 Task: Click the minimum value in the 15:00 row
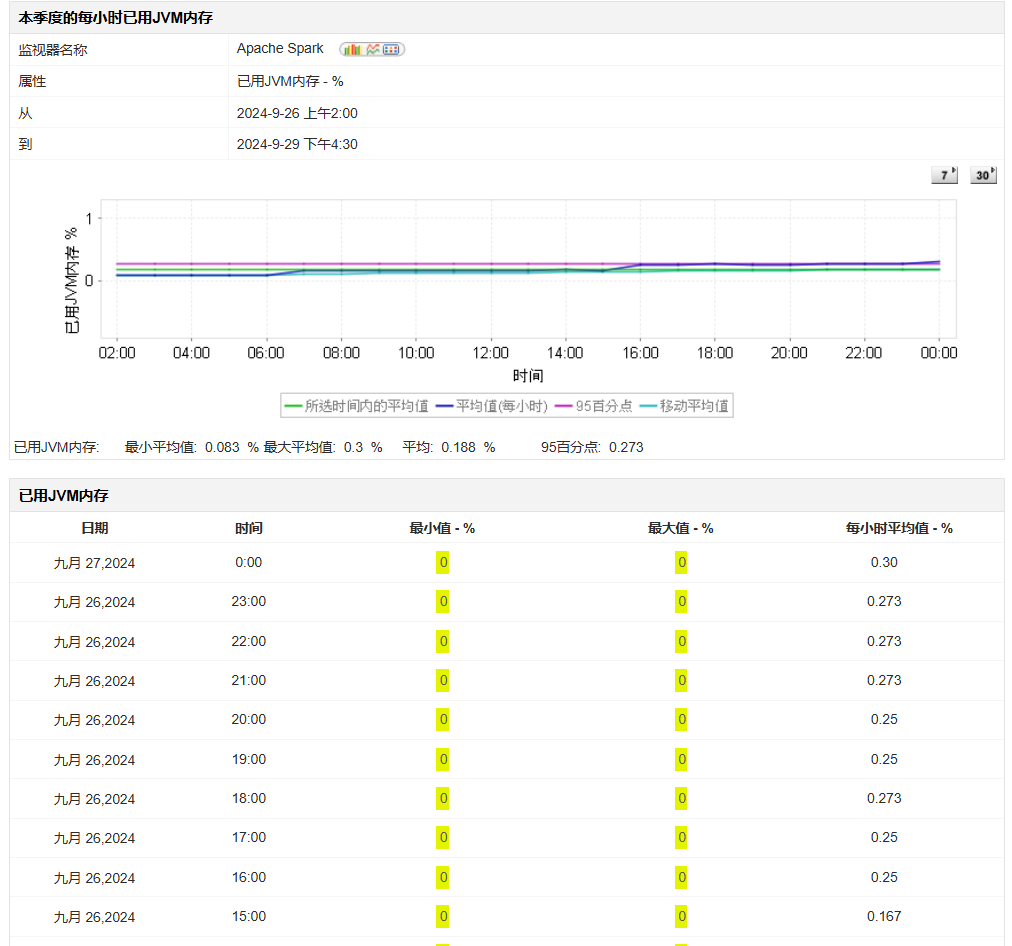(x=443, y=916)
